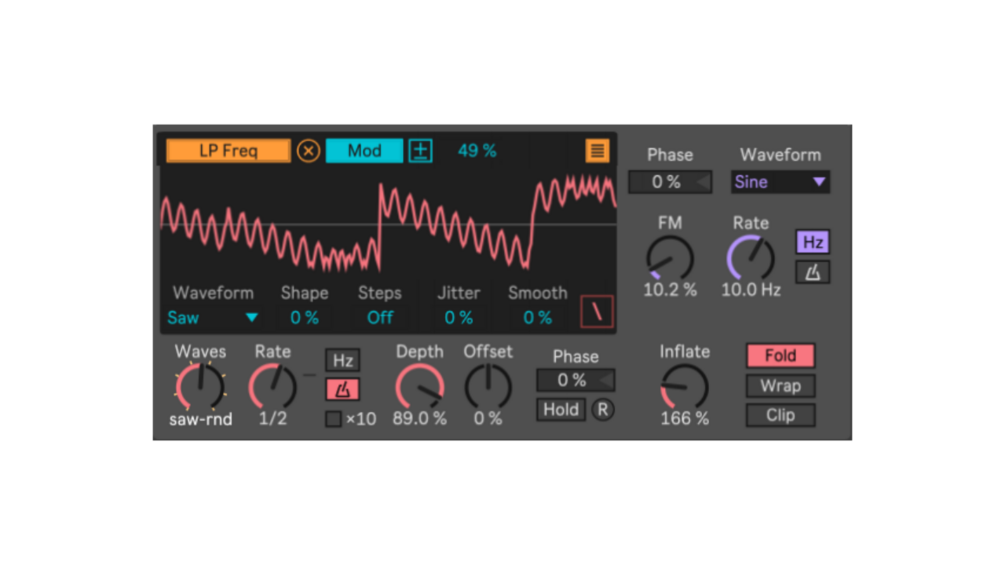The image size is (1005, 565).
Task: Open the orange mapping list icon
Action: pyautogui.click(x=597, y=151)
